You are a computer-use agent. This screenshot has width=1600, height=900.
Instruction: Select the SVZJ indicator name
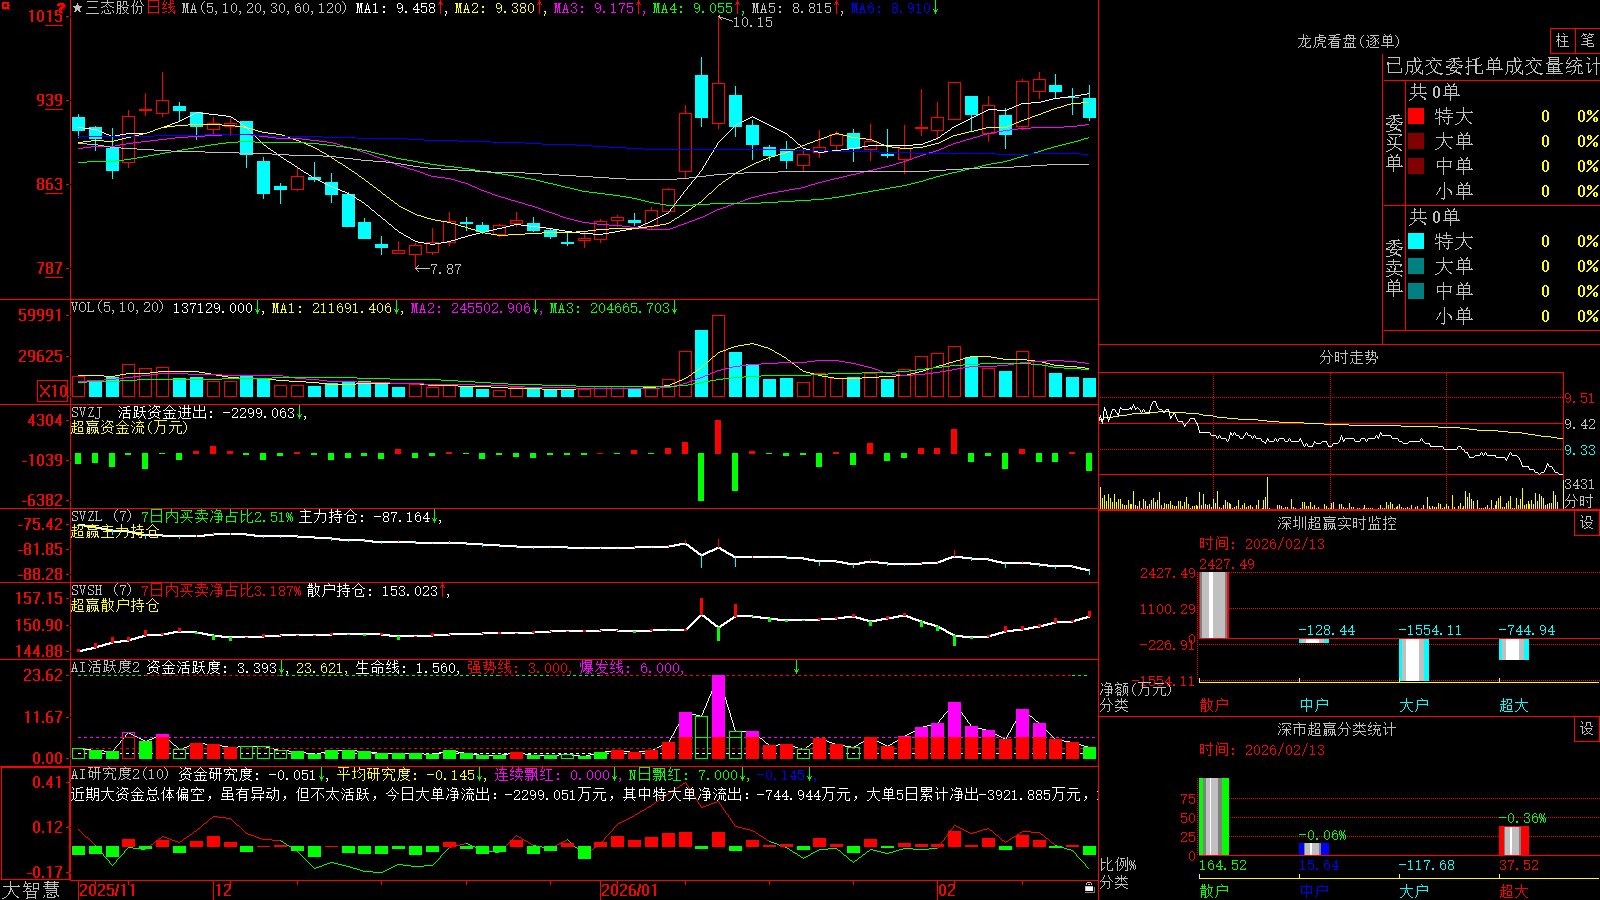pos(87,412)
